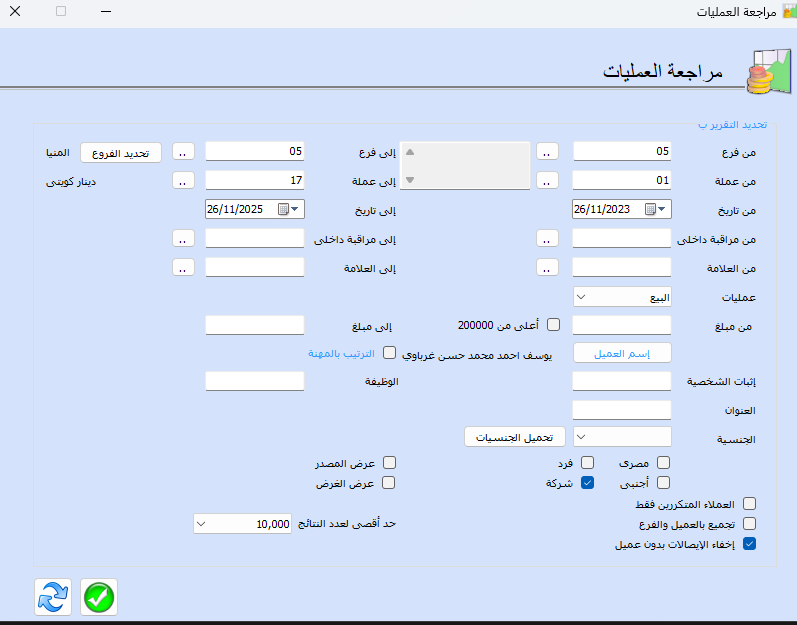Open calendar icon in 'من تاريخ' field

[x=651, y=209]
